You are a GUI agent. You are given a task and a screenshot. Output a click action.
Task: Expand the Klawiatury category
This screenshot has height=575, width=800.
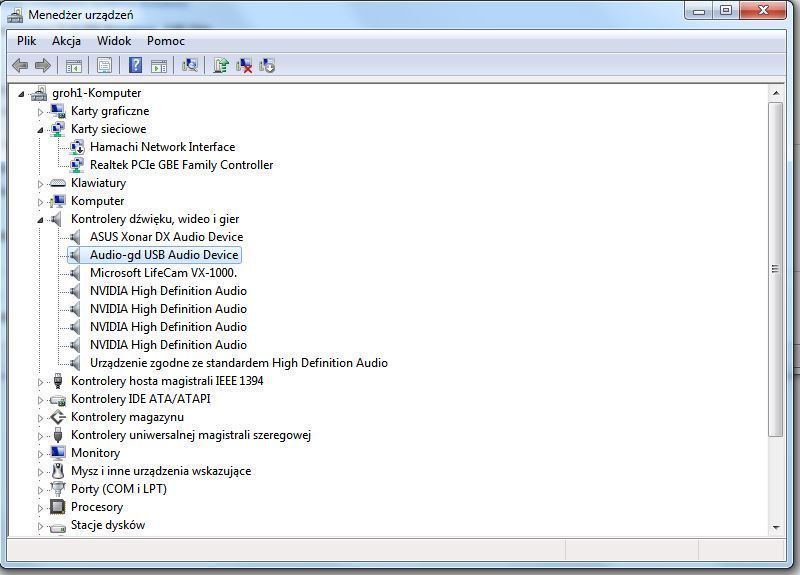(x=40, y=184)
